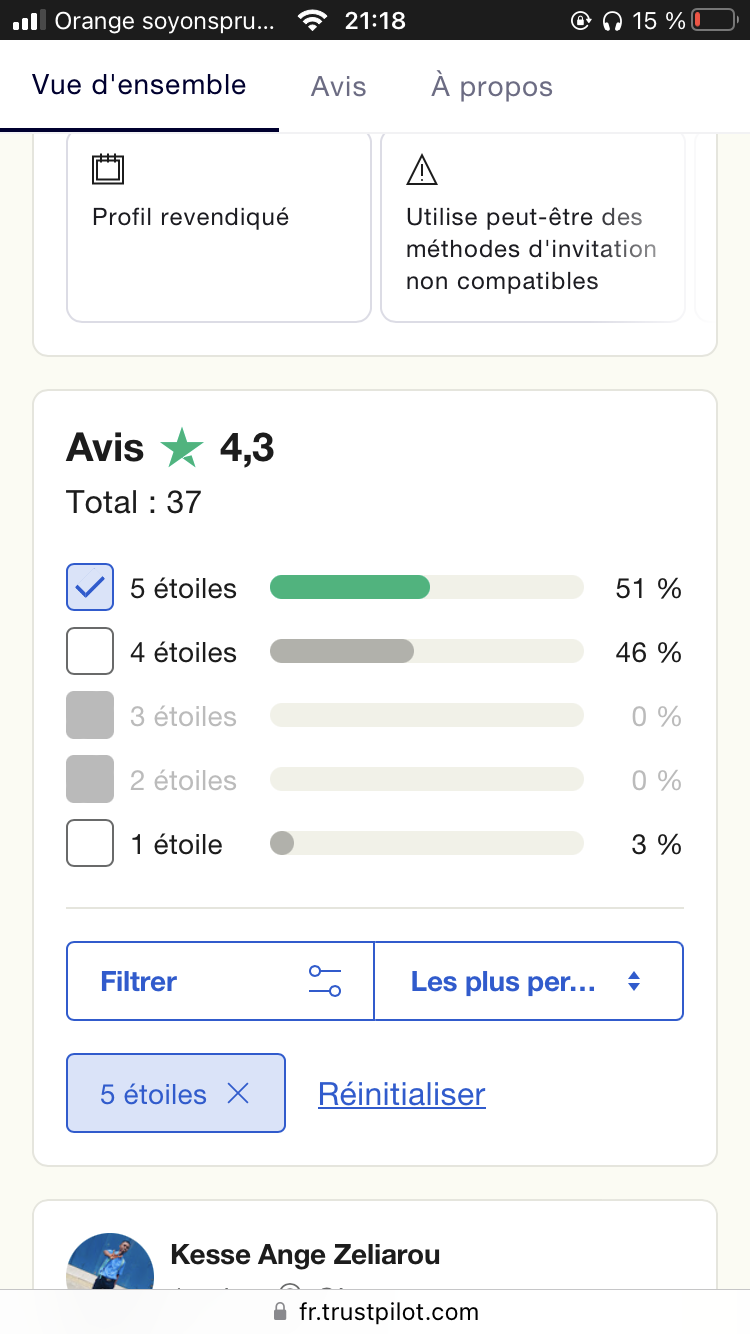Screen dimensions: 750x1334
Task: Tap the lock icon beside the URL
Action: pyautogui.click(x=279, y=1311)
